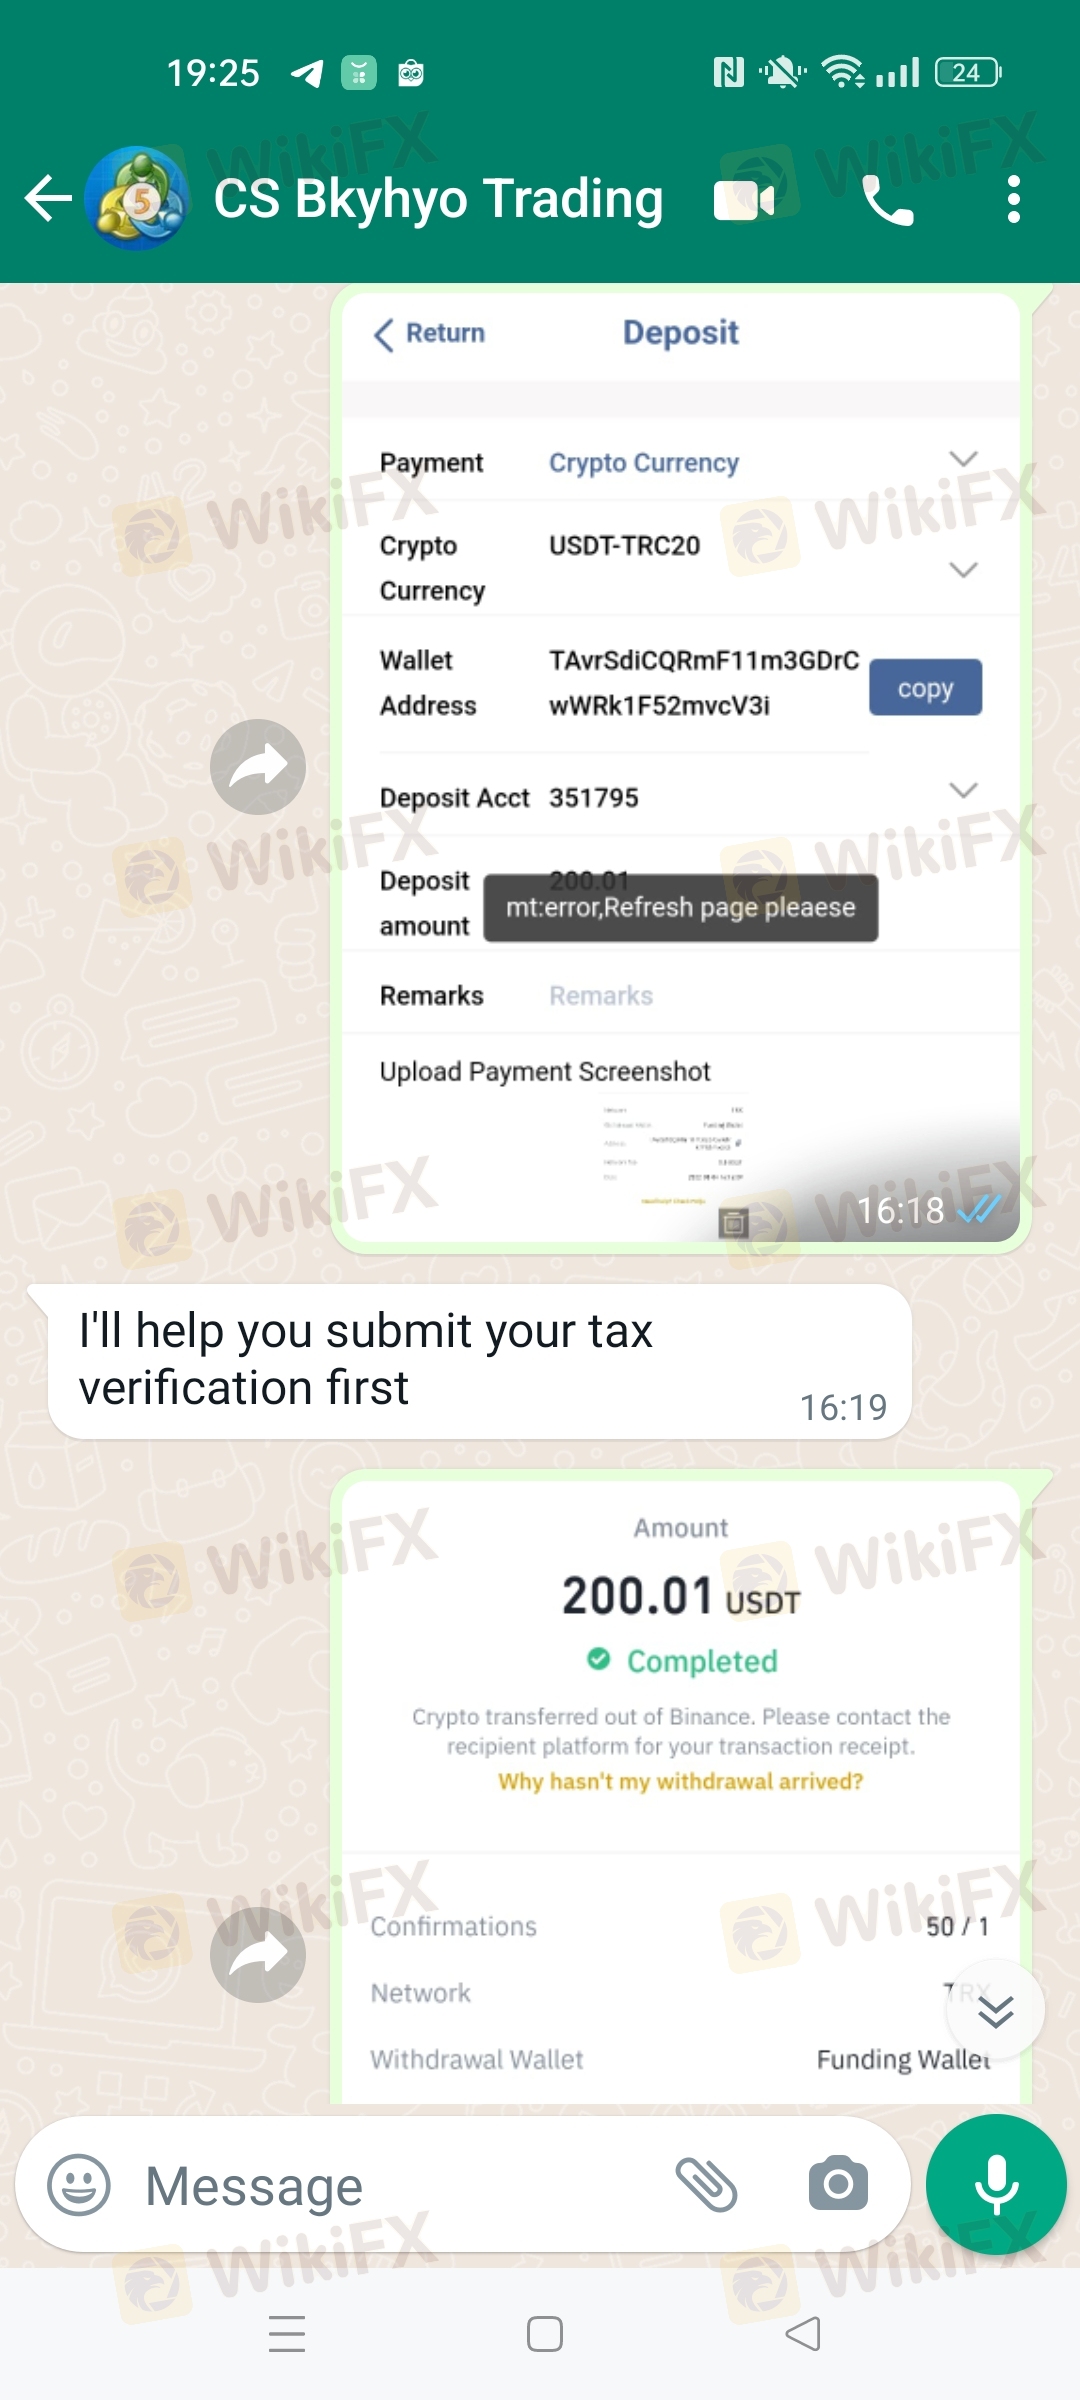Start a video call
Screen dimensions: 1080x2400
tap(744, 200)
